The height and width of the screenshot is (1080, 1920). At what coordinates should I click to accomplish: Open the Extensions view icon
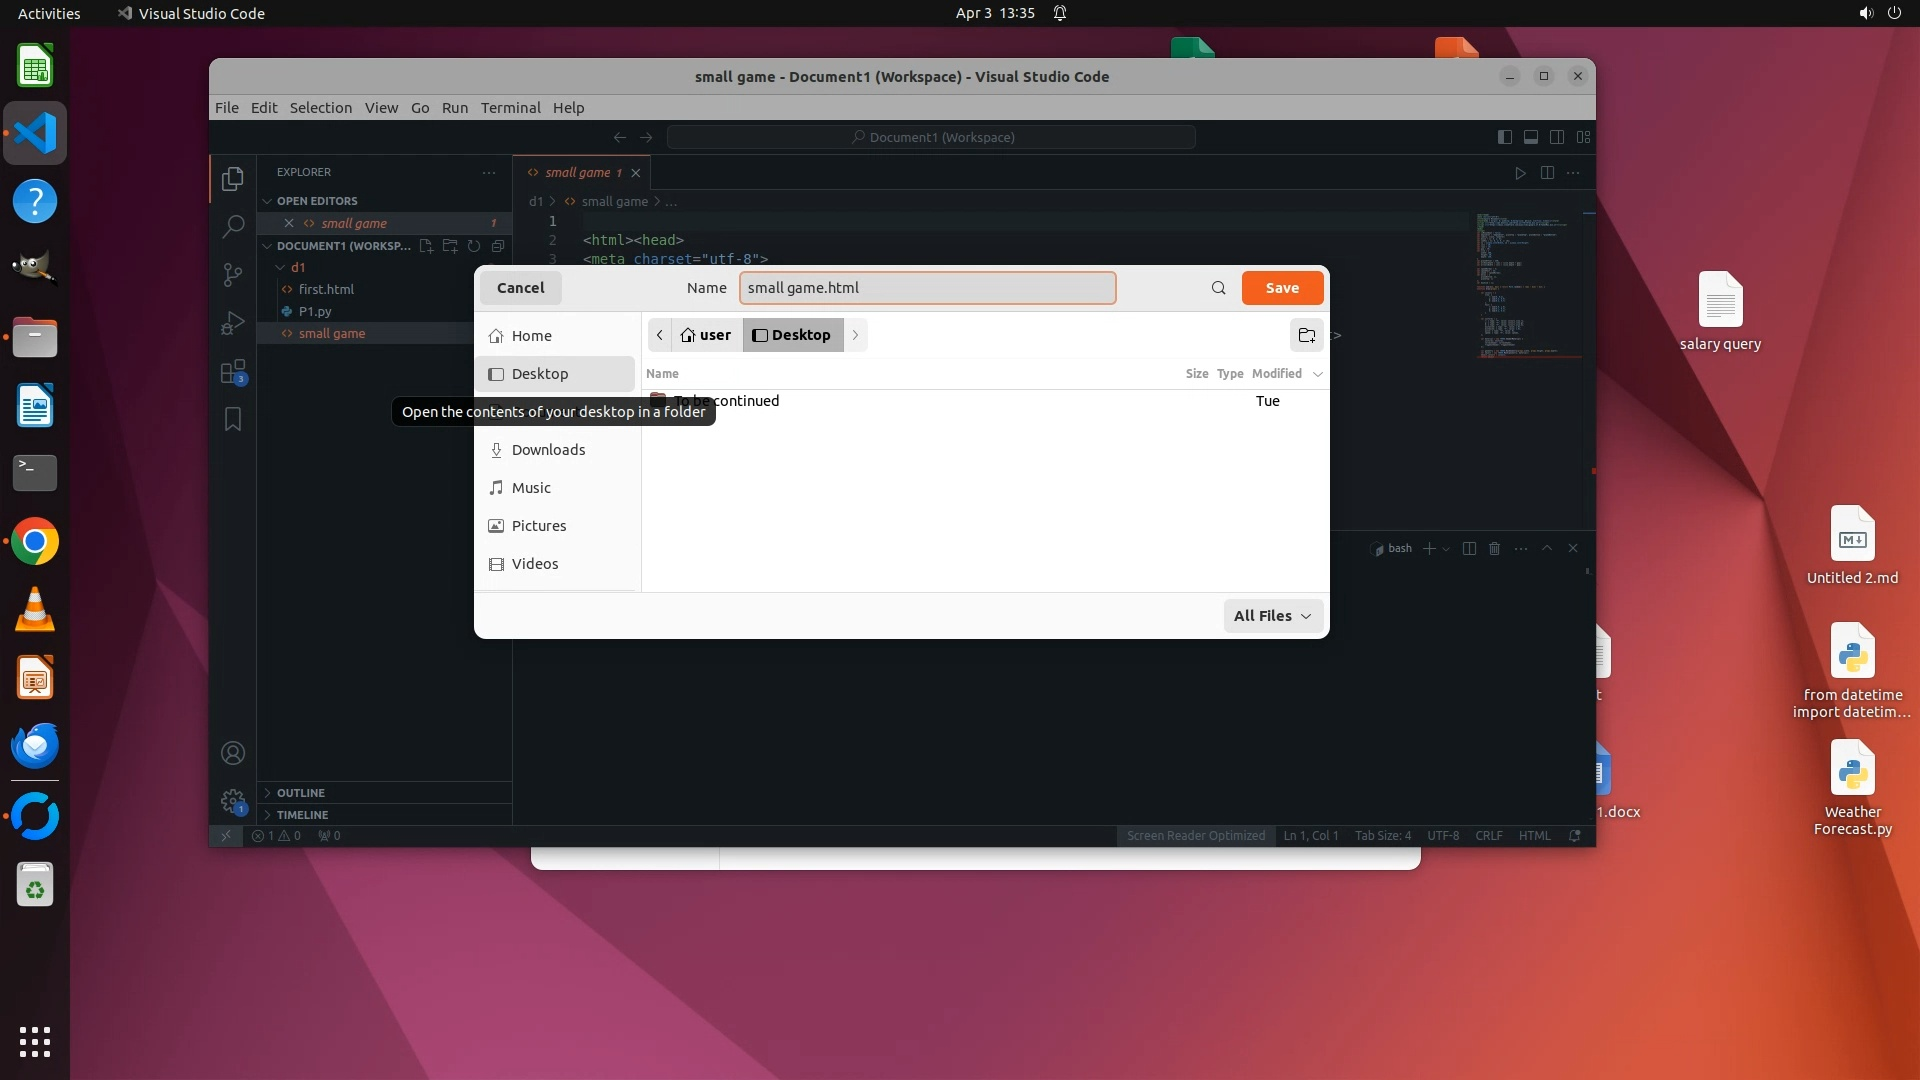[x=233, y=372]
